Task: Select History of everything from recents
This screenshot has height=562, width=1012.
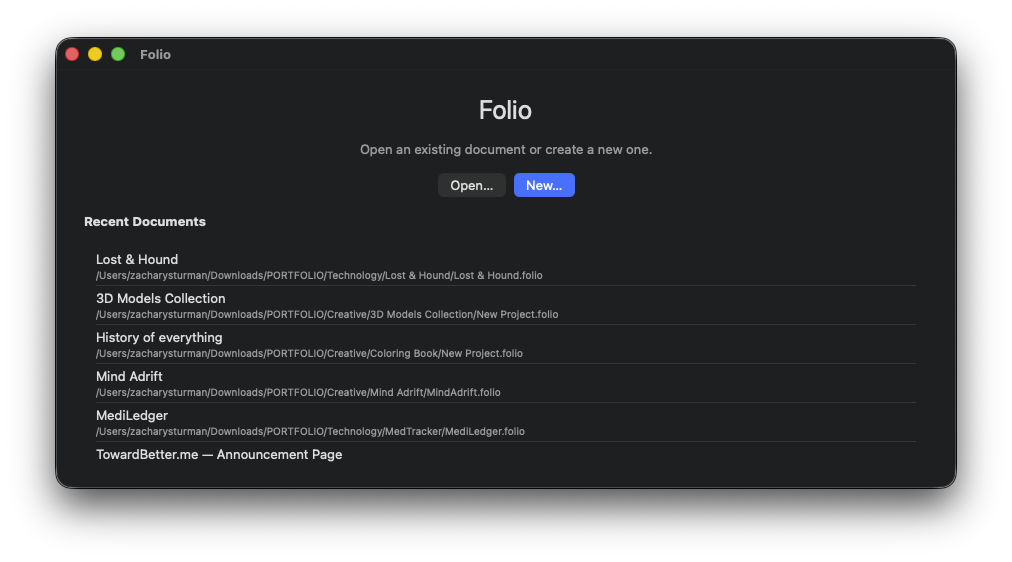Action: (x=159, y=337)
